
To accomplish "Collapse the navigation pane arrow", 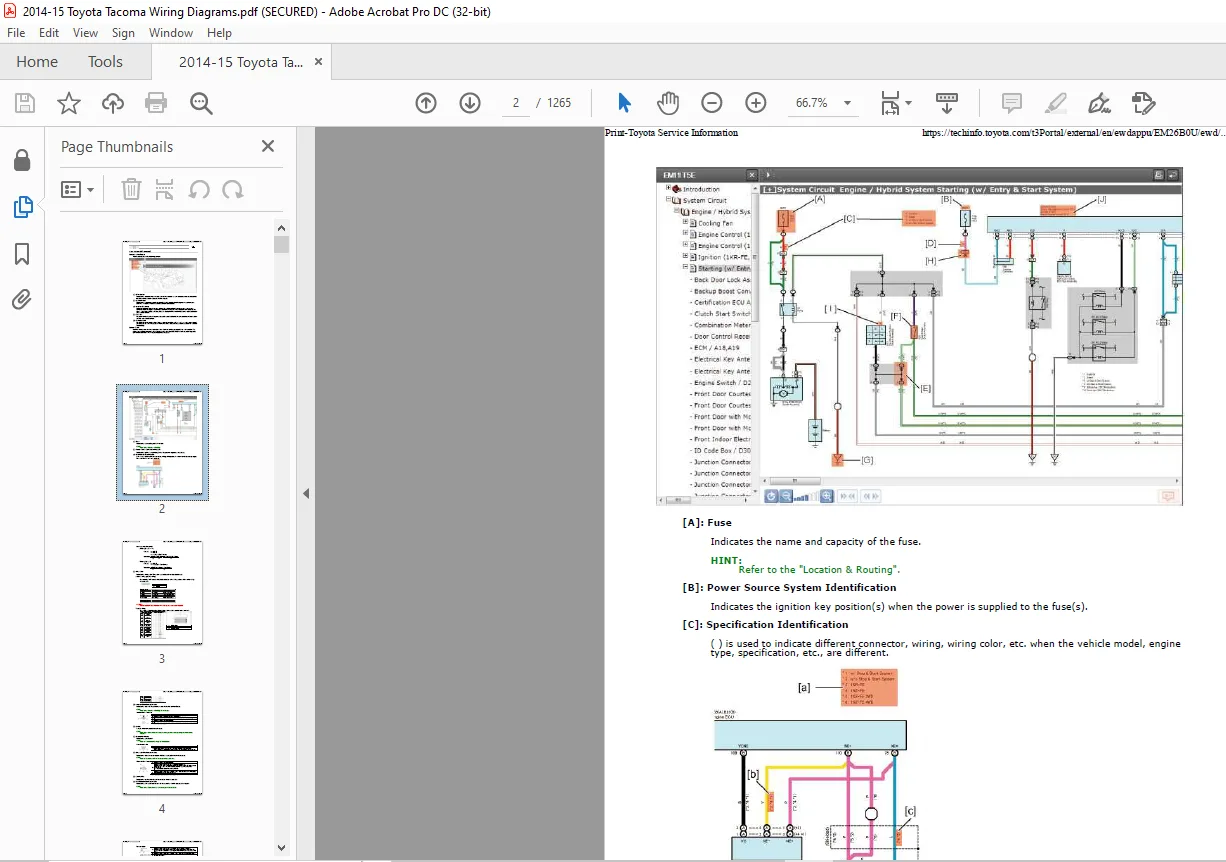I will [306, 493].
